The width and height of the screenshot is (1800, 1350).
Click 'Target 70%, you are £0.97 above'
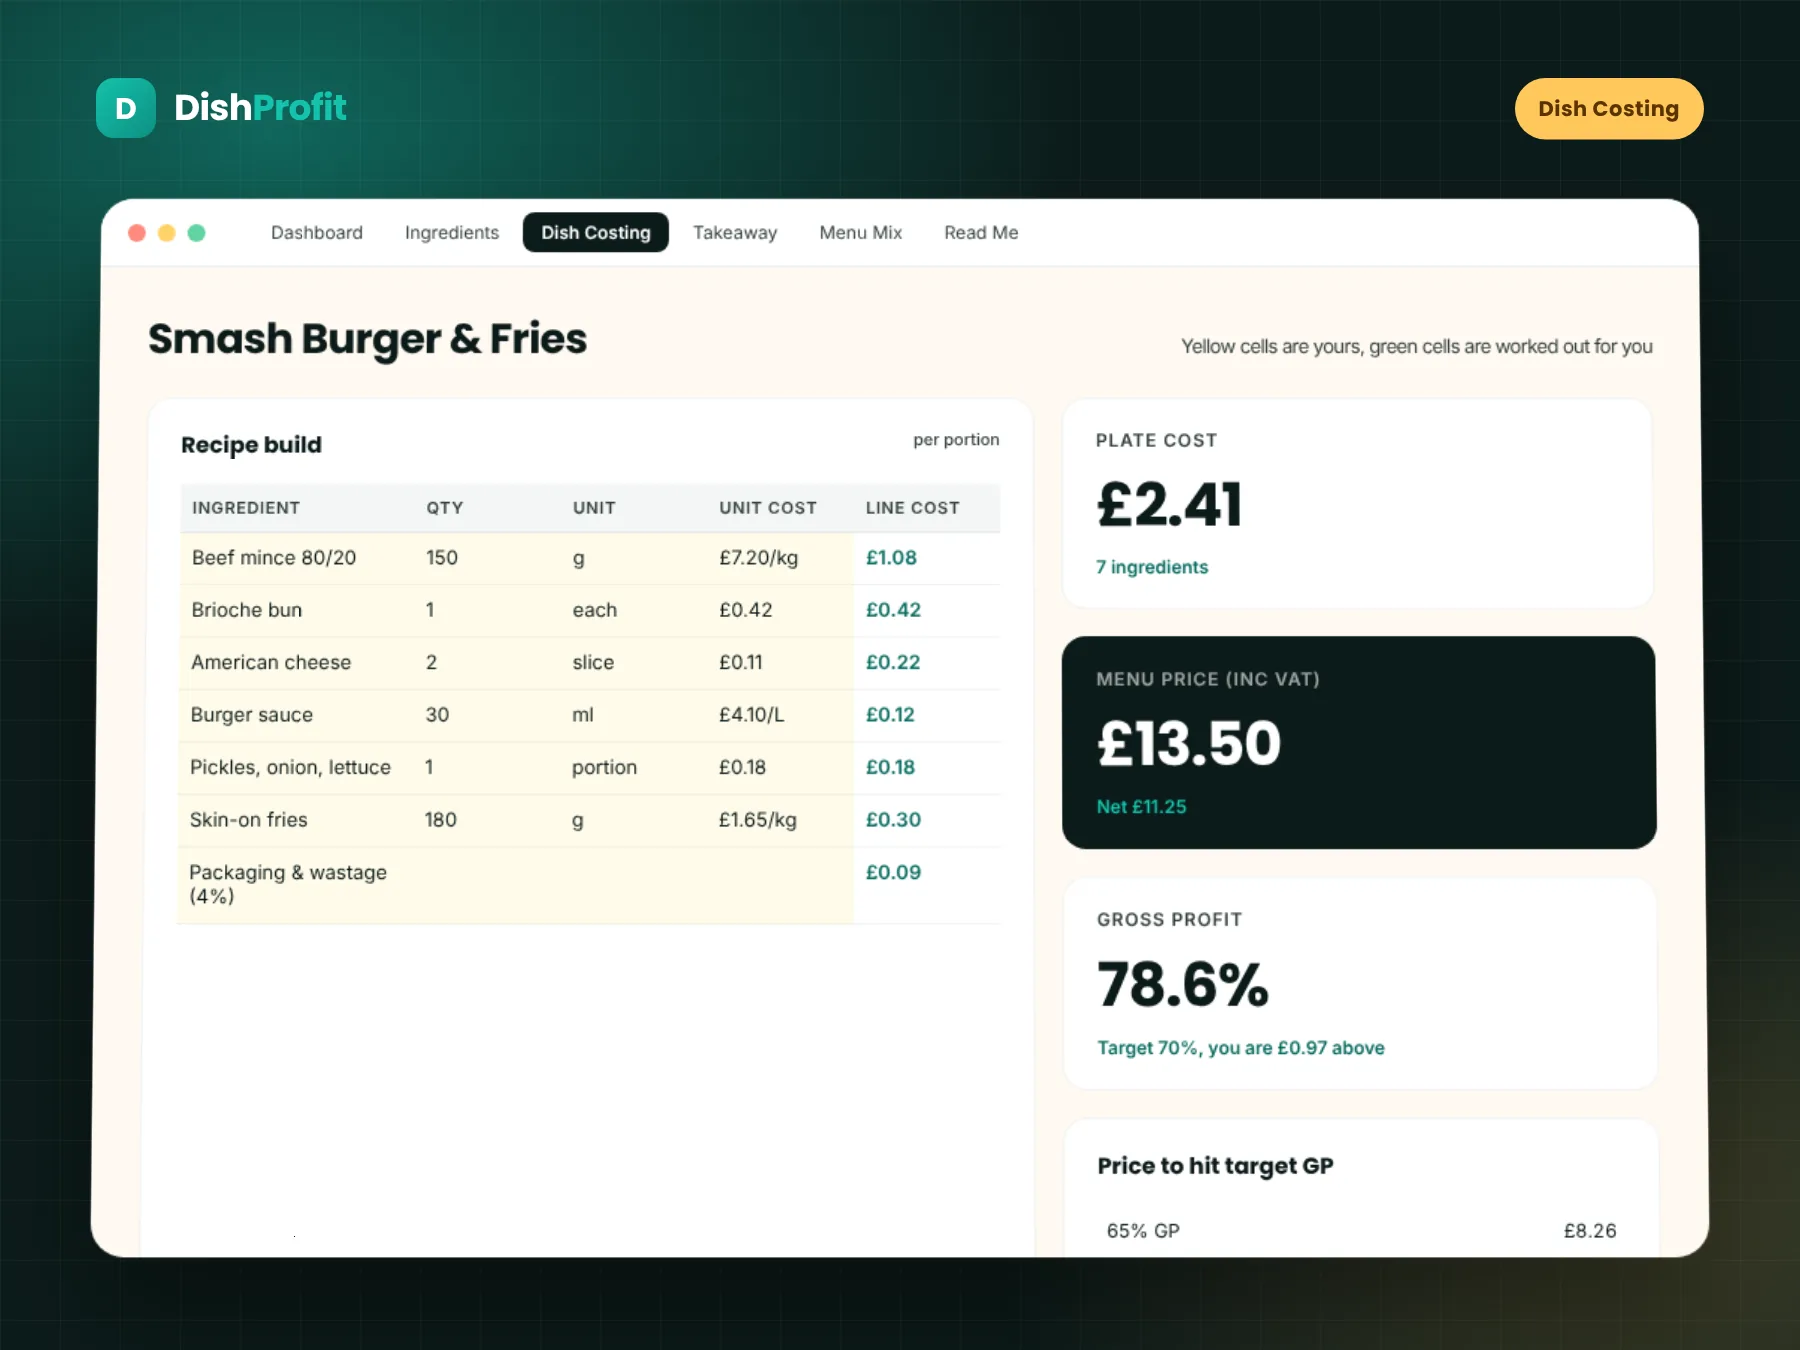pos(1241,1048)
